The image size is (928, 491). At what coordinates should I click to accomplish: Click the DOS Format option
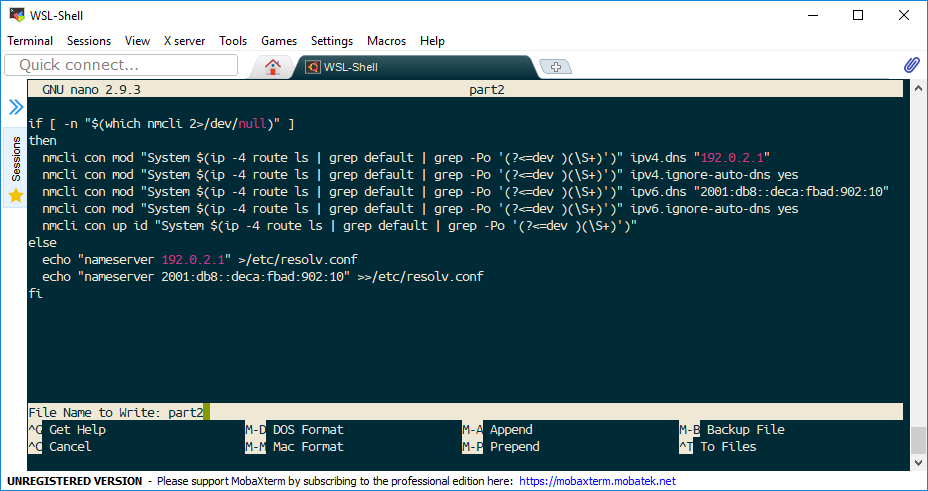(x=308, y=429)
